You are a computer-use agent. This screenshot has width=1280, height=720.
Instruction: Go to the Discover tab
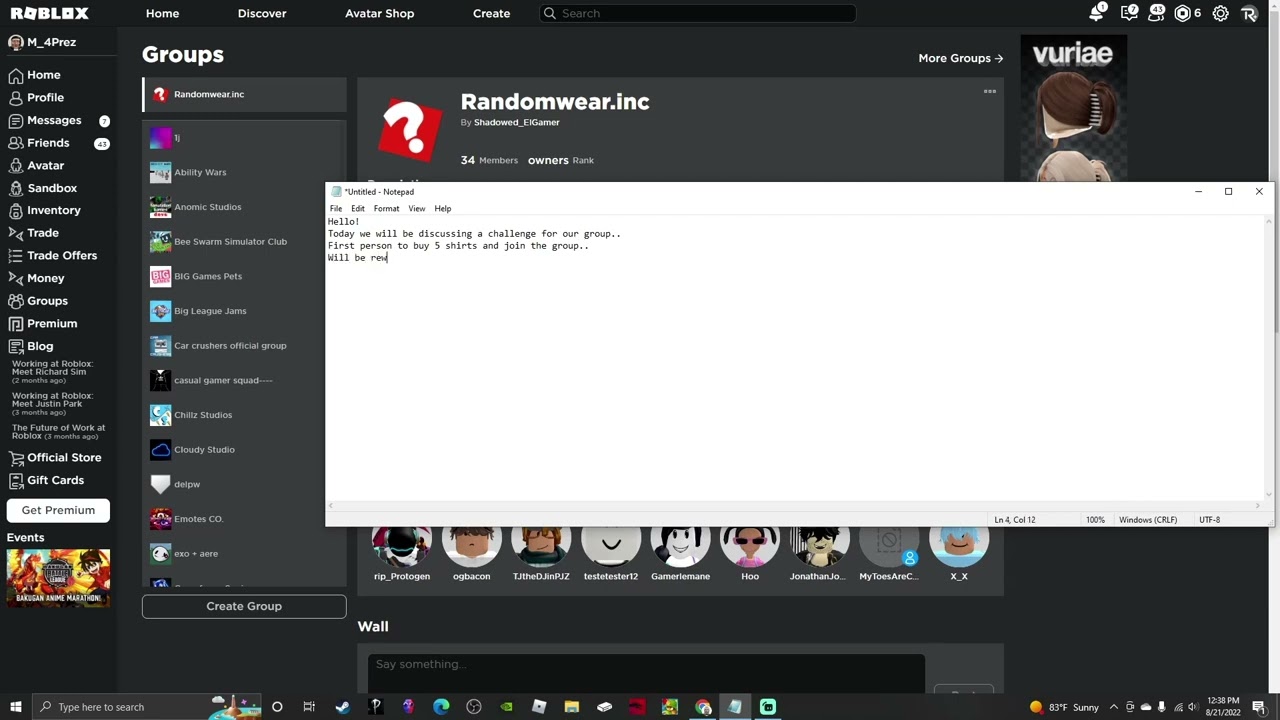click(x=262, y=13)
